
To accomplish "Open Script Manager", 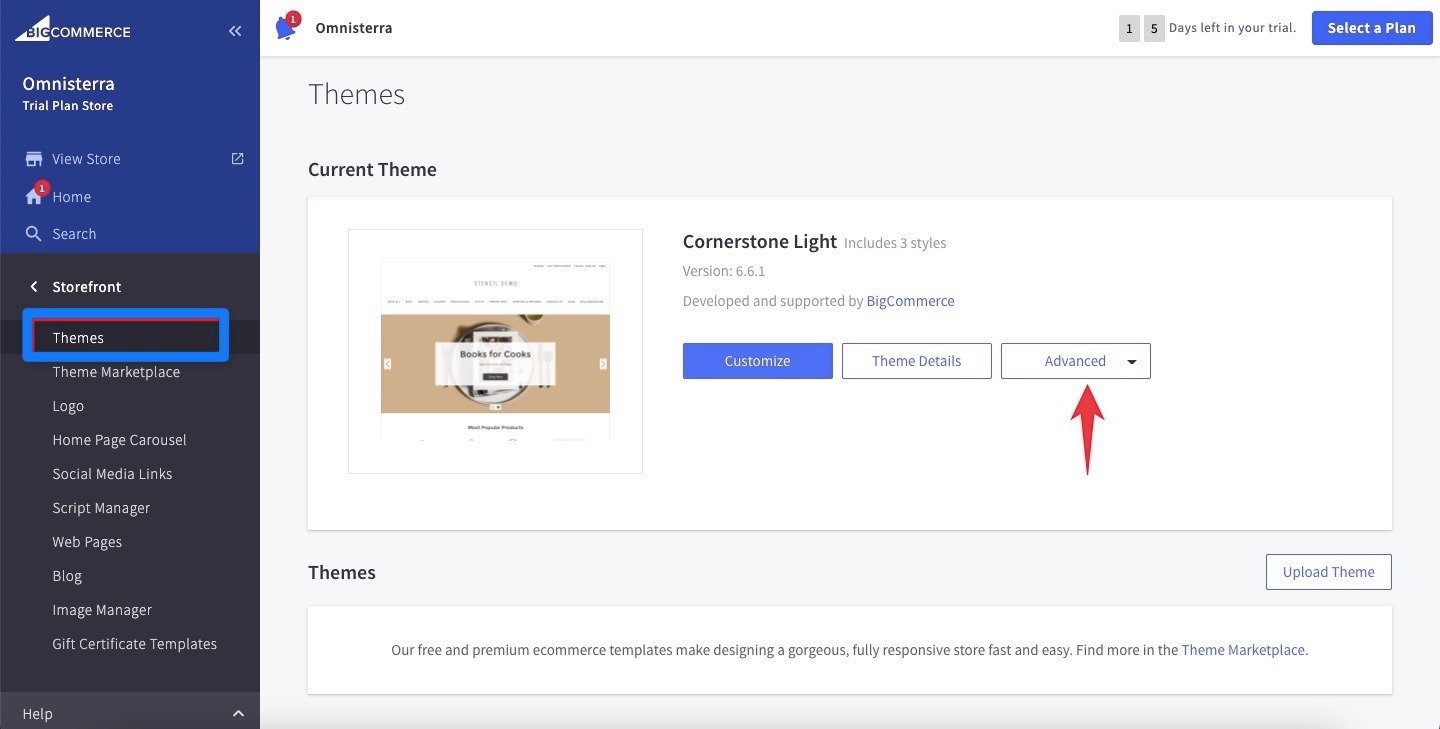I will click(101, 508).
